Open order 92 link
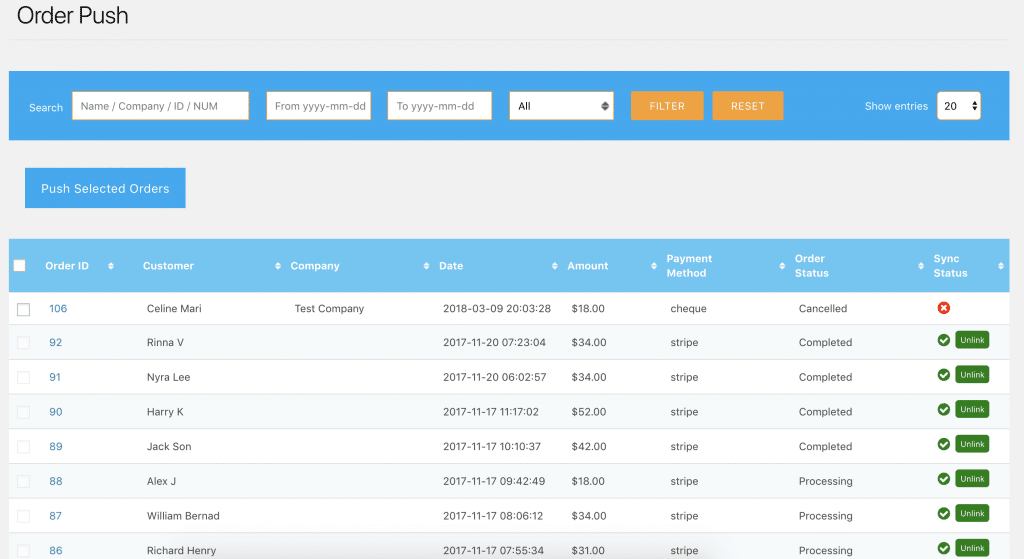The height and width of the screenshot is (559, 1024). point(56,342)
